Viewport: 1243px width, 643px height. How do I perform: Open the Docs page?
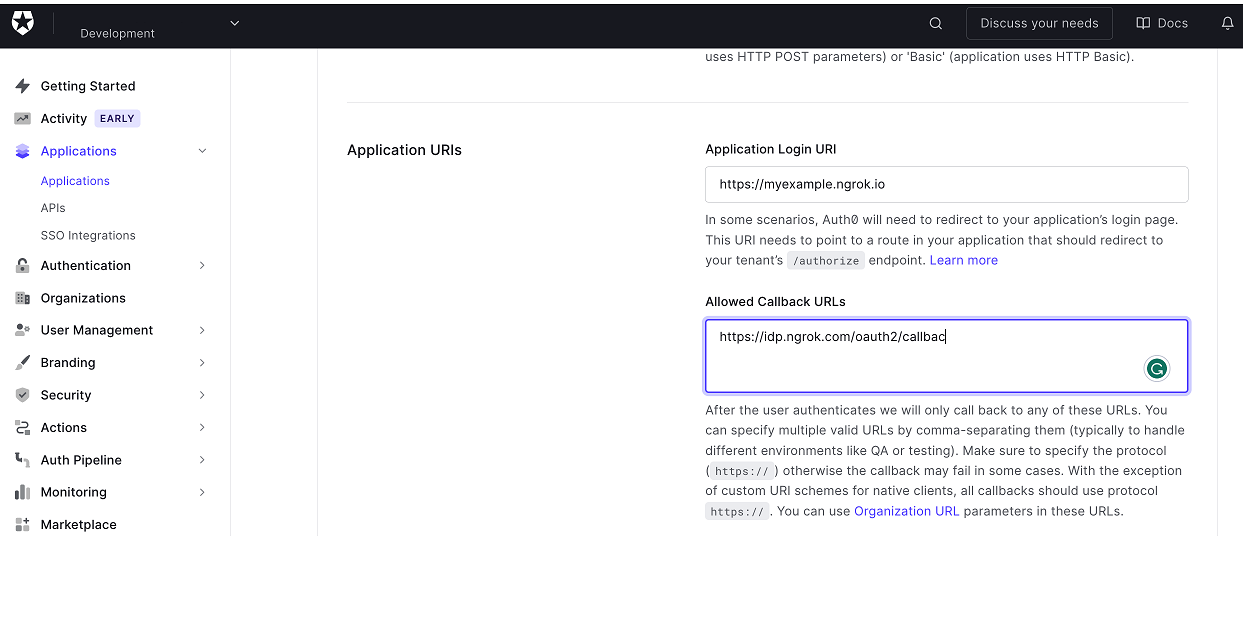pyautogui.click(x=1161, y=22)
